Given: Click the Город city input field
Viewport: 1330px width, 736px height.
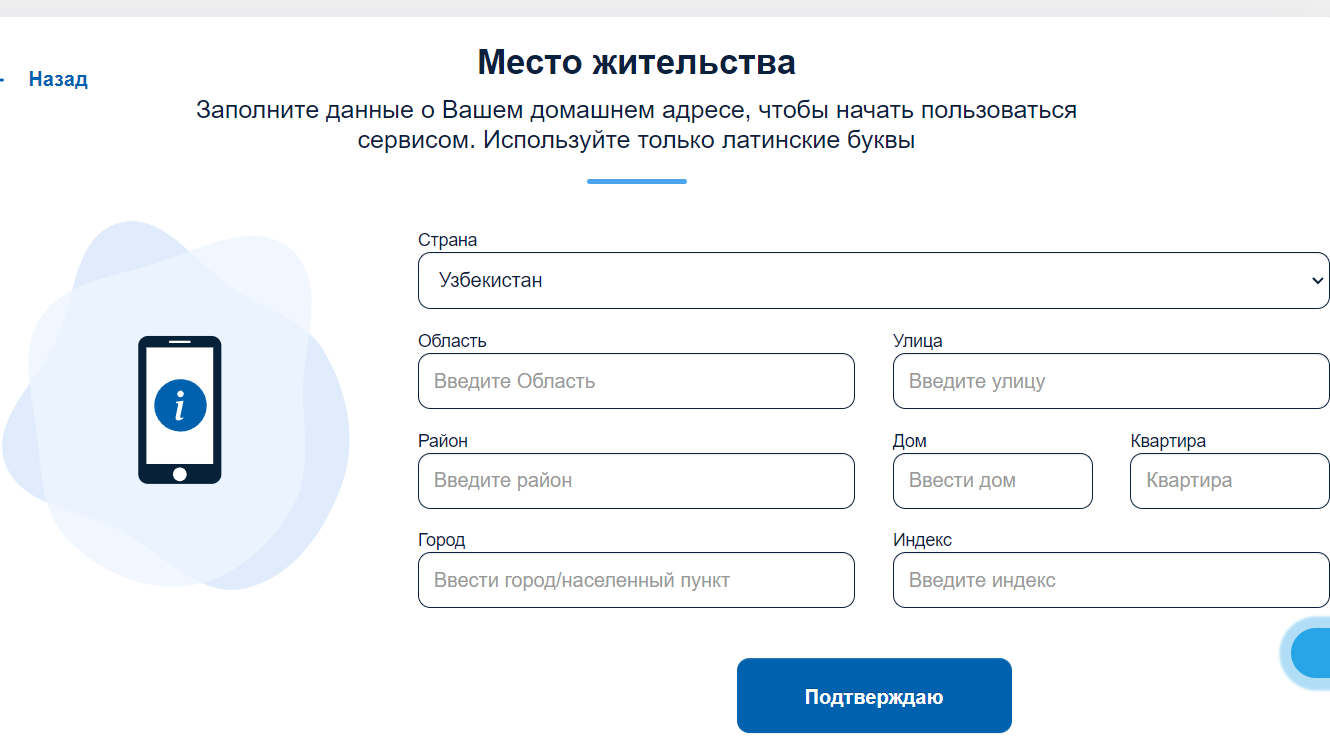Looking at the screenshot, I should click(636, 580).
